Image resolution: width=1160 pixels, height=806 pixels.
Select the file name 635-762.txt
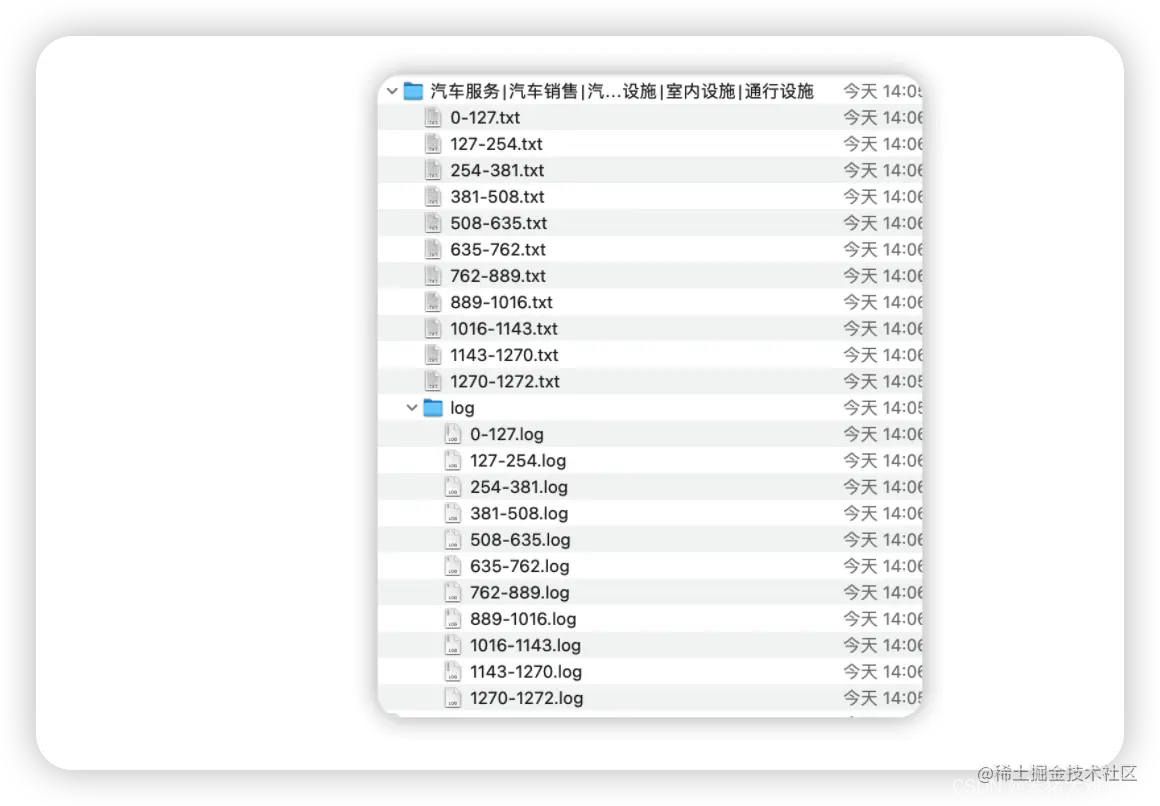click(498, 249)
